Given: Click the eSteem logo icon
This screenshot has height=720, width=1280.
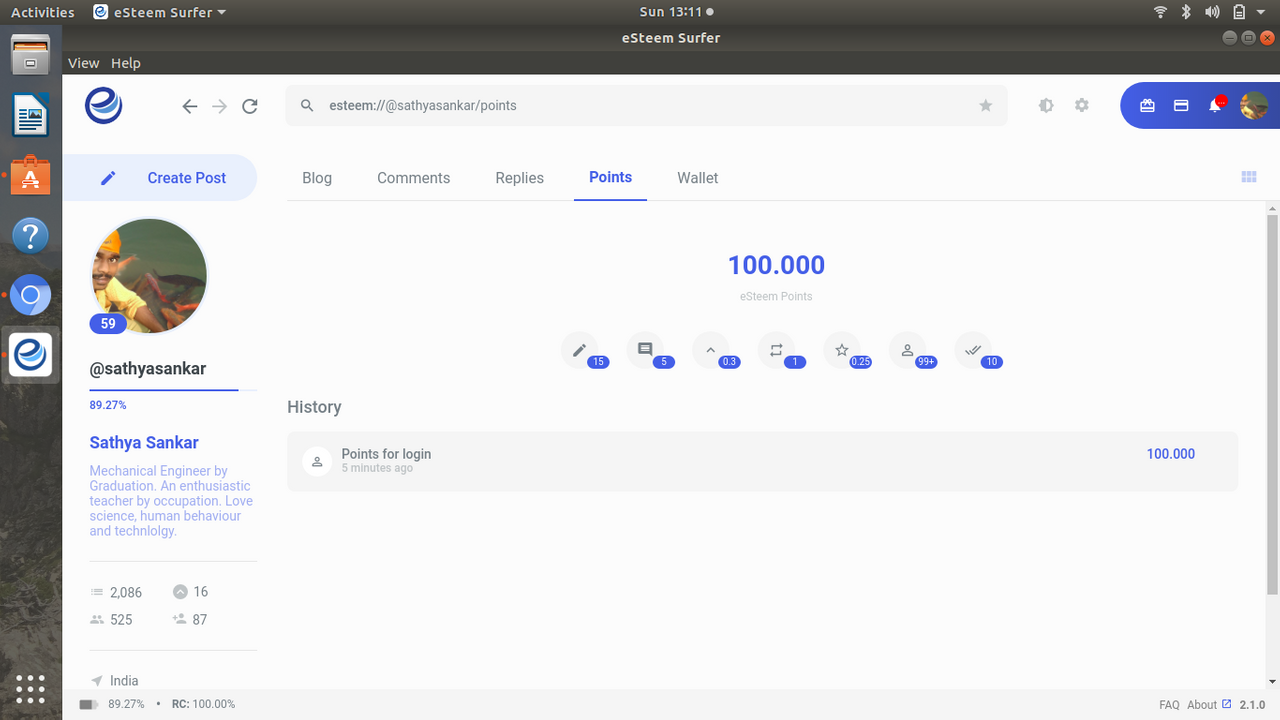Looking at the screenshot, I should (104, 105).
